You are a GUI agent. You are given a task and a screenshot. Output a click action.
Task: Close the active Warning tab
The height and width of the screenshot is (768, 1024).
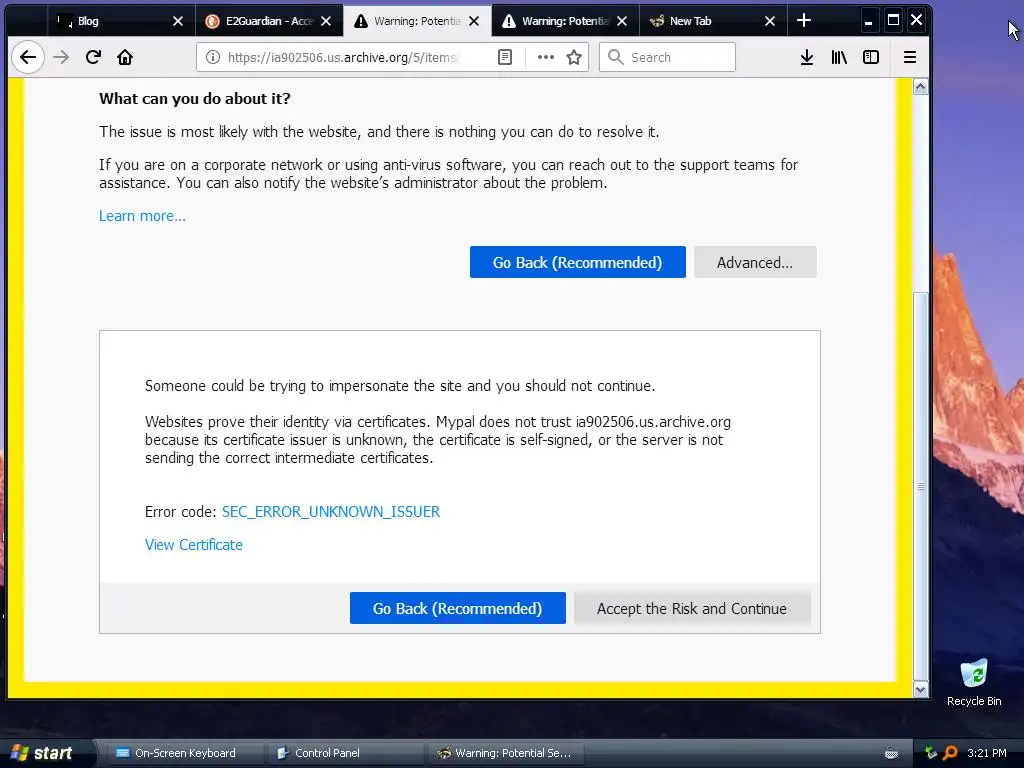coord(474,21)
